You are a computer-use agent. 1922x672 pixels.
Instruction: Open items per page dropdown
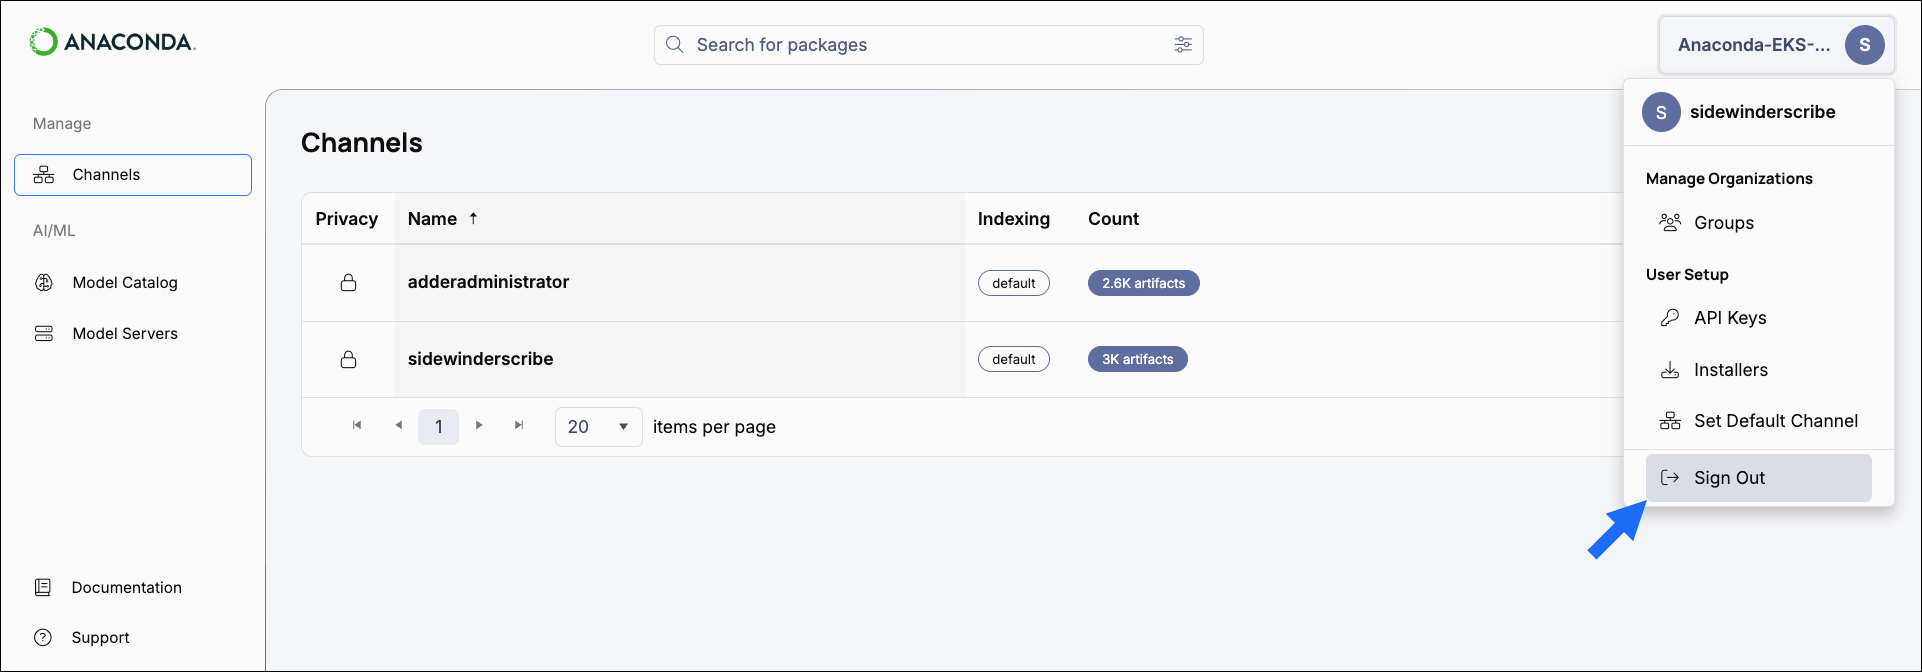599,427
